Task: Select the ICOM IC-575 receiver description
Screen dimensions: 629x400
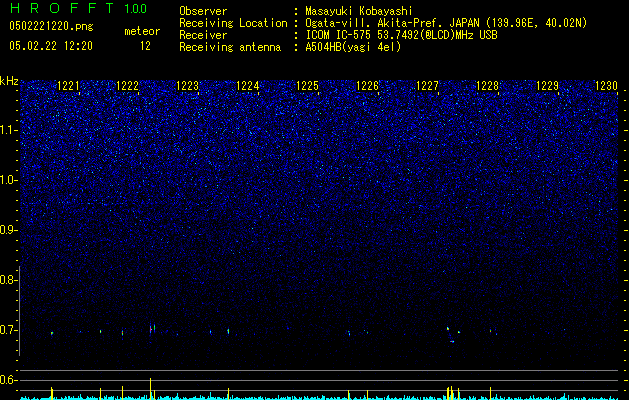Action: (x=401, y=35)
